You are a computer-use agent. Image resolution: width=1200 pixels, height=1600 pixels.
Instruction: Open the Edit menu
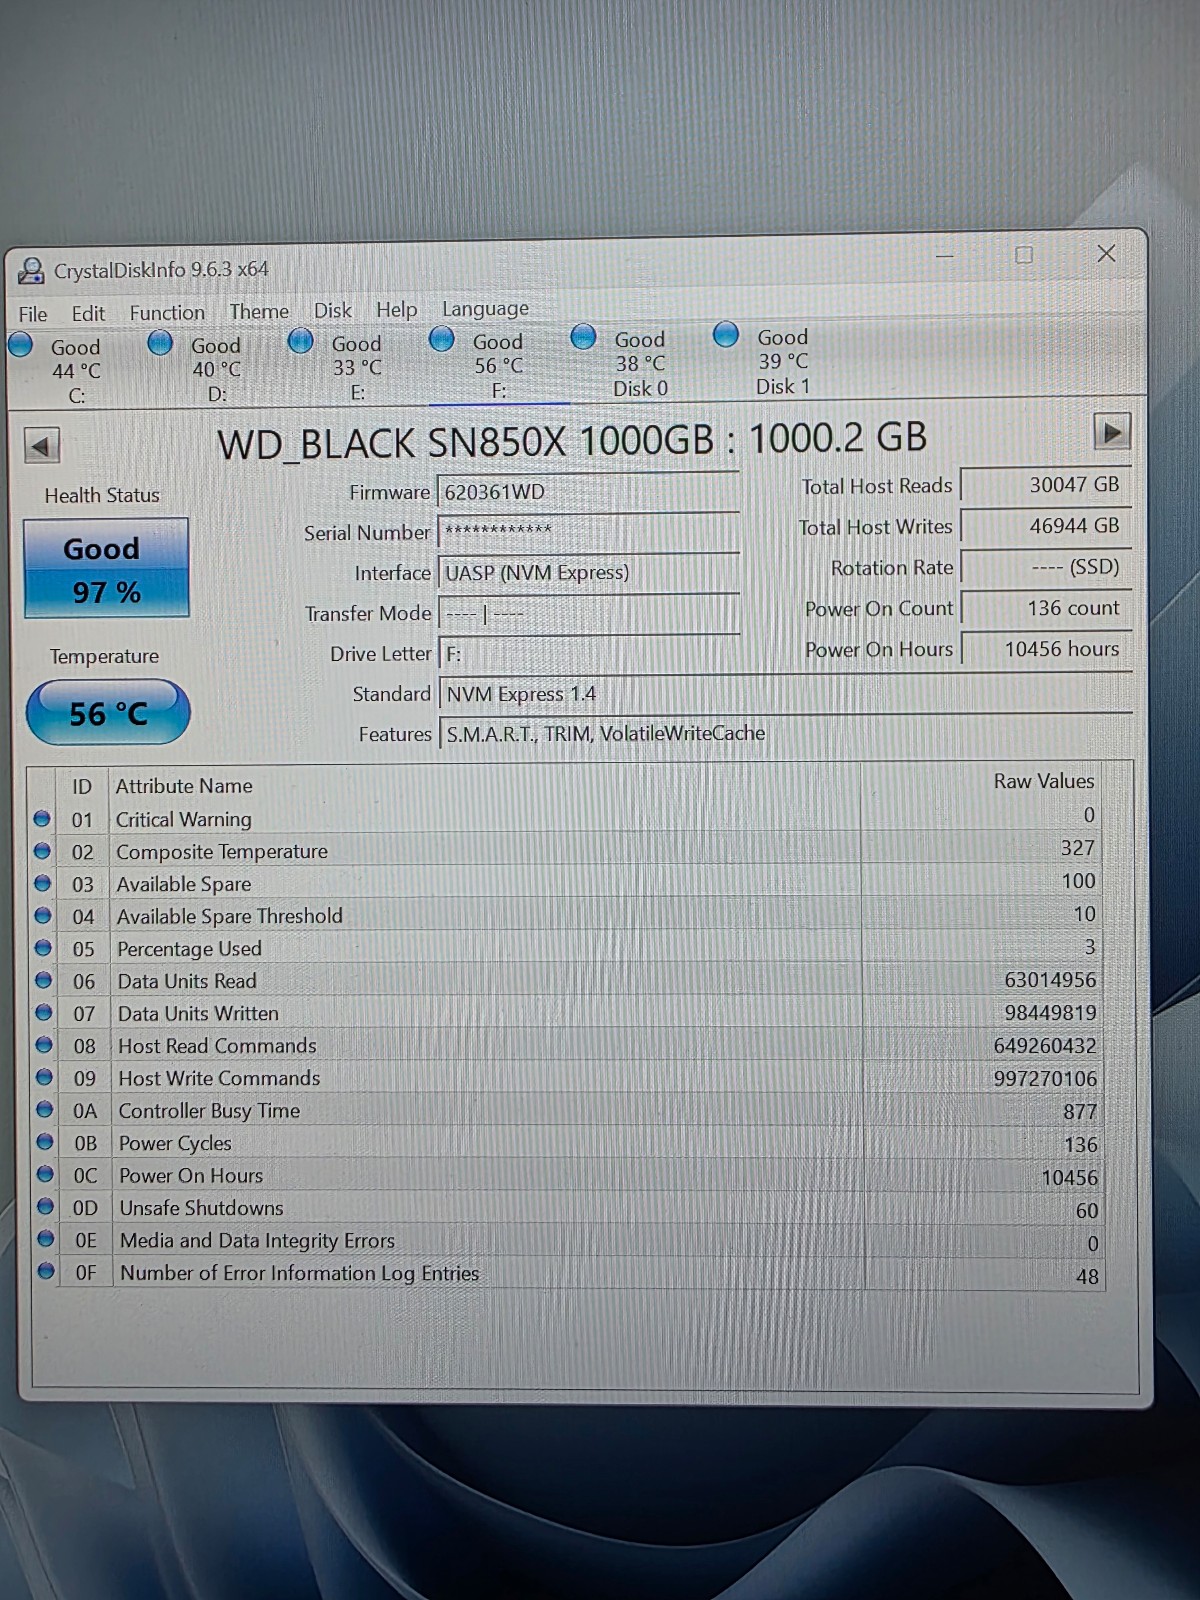(88, 314)
